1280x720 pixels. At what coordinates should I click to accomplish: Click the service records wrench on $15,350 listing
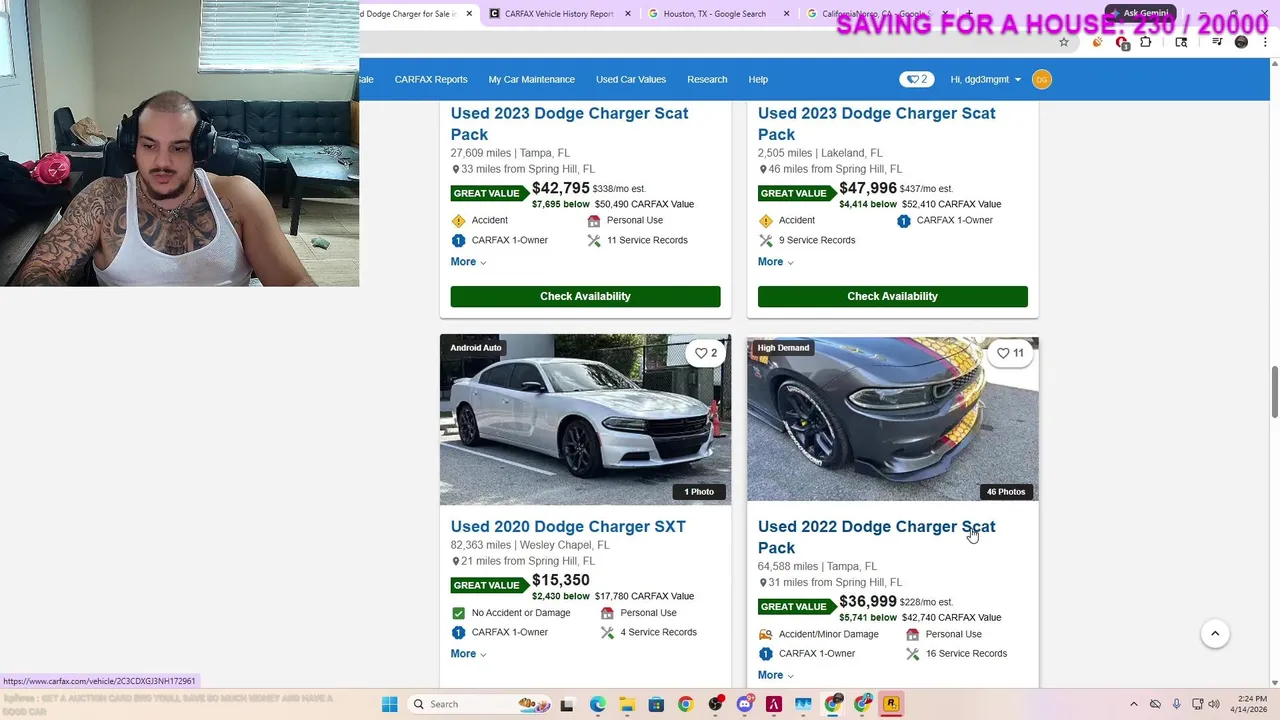607,632
